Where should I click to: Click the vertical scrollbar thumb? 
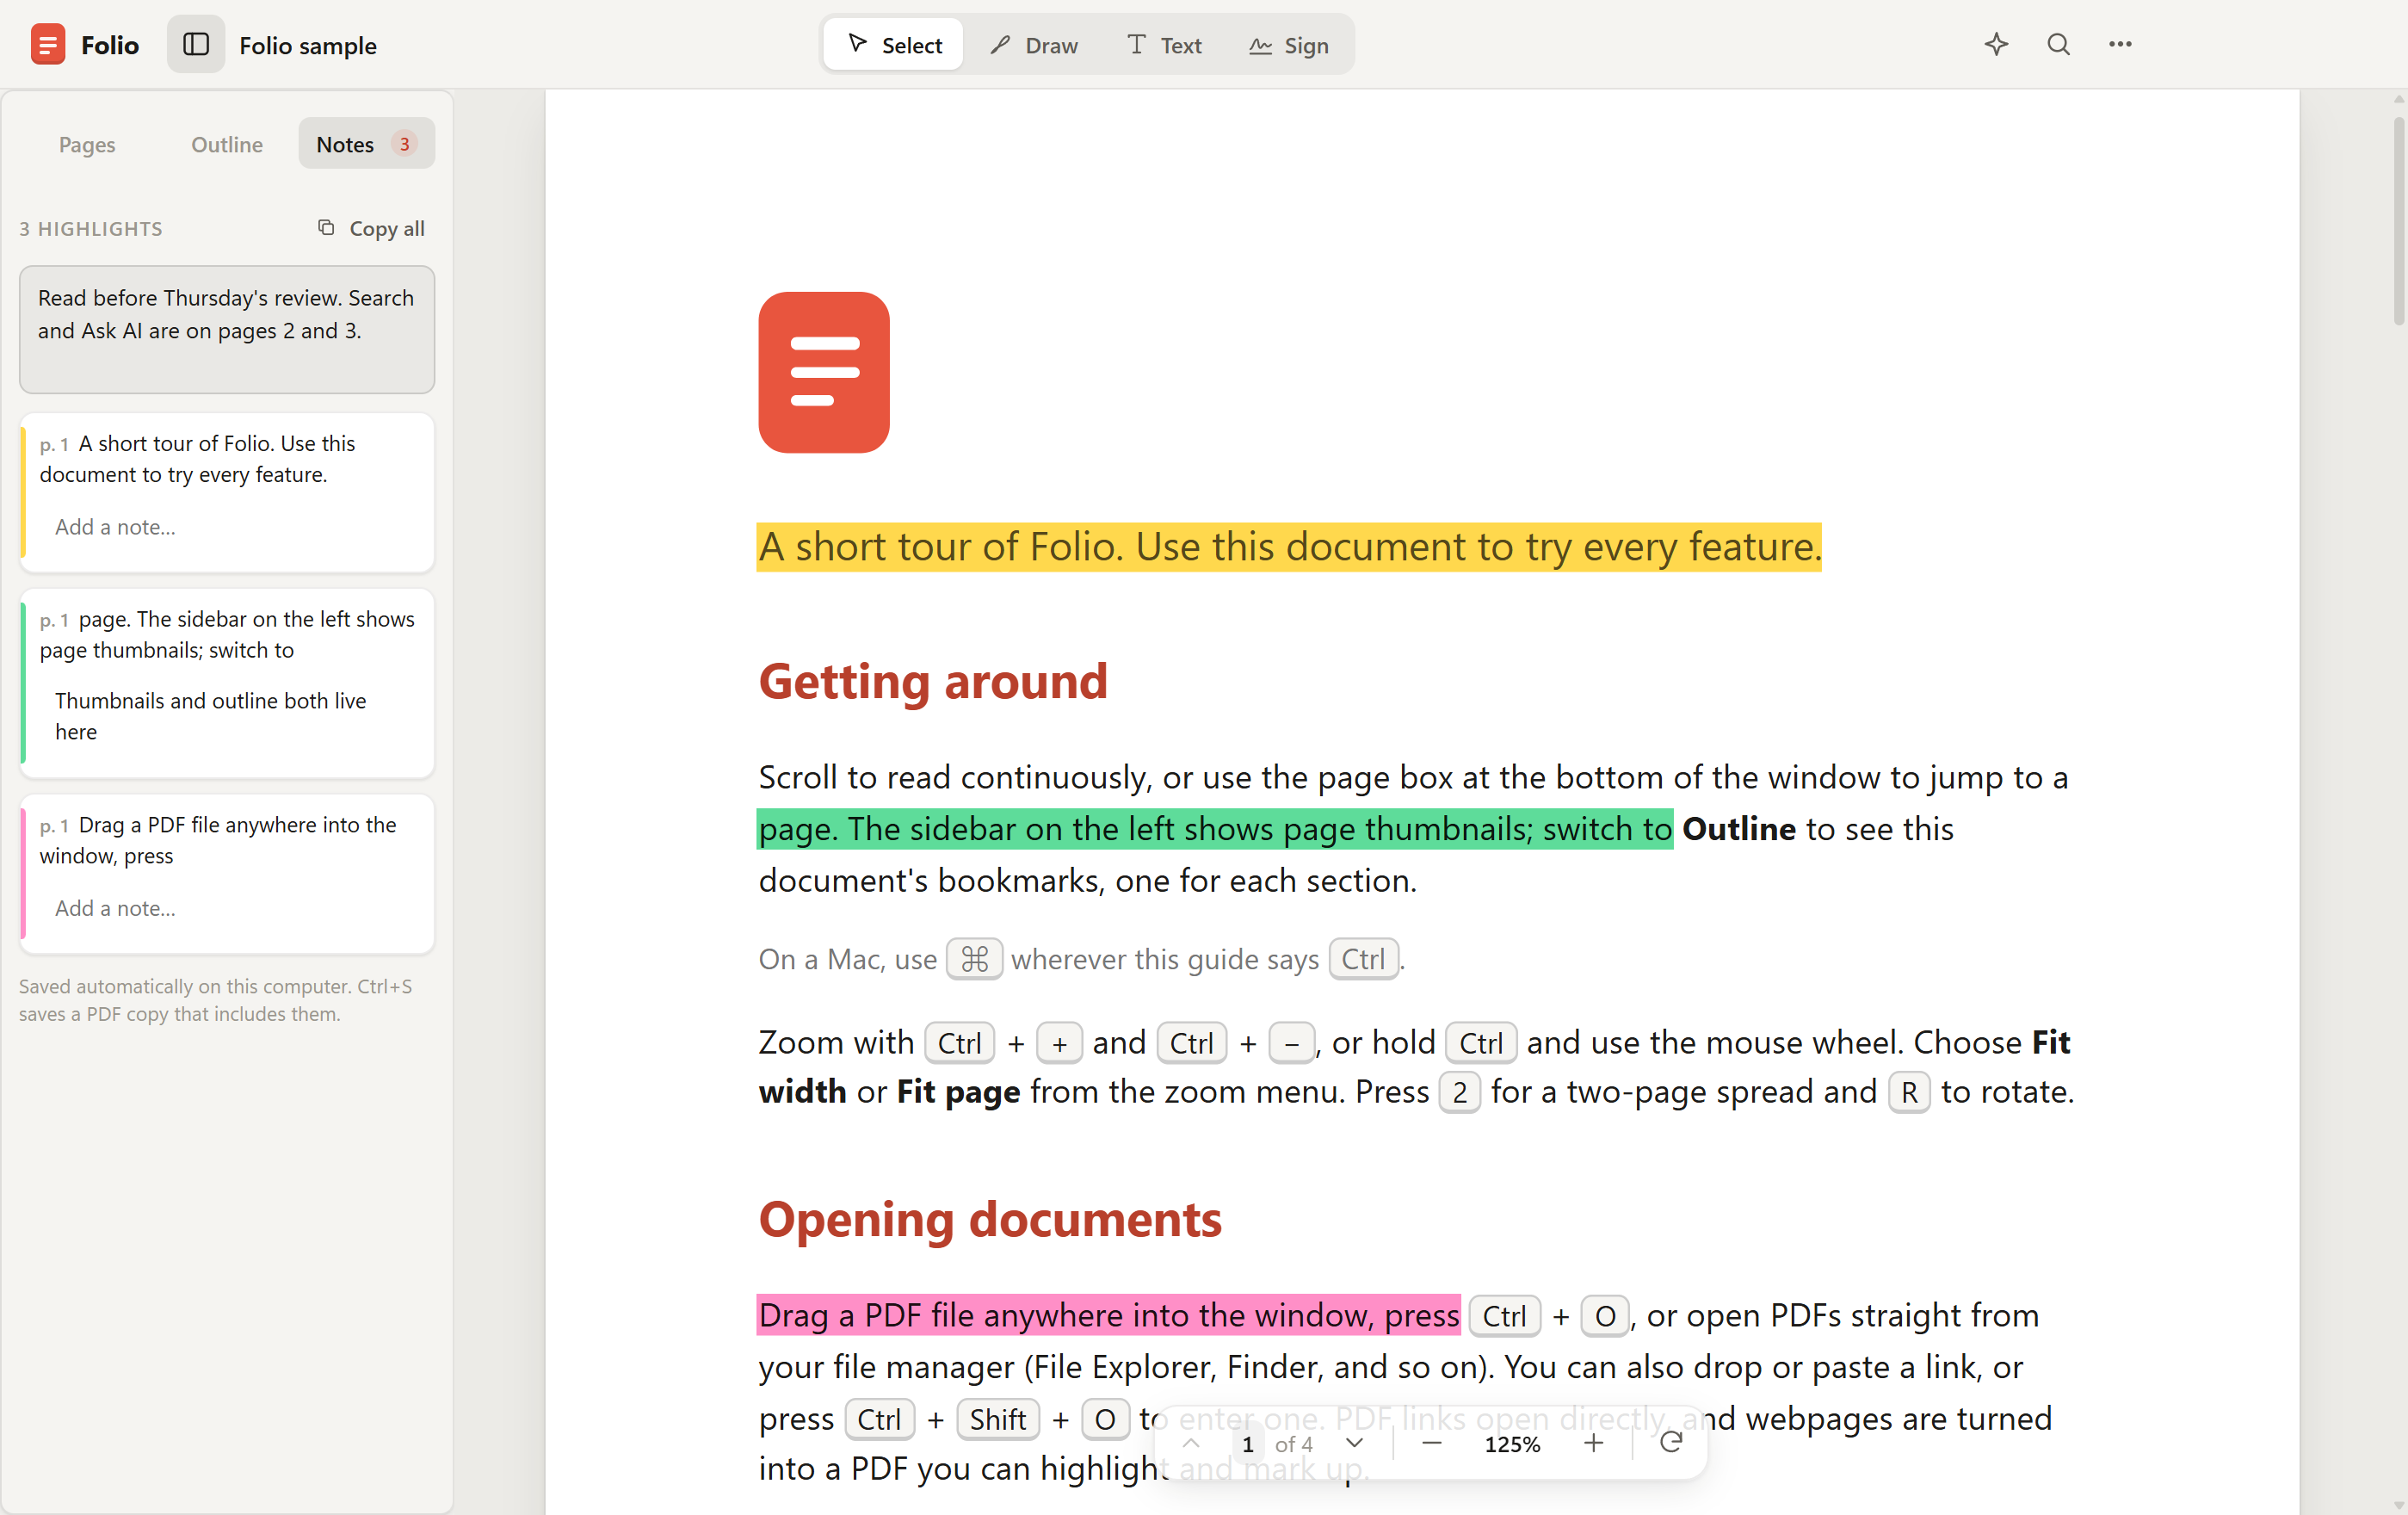[x=2398, y=220]
